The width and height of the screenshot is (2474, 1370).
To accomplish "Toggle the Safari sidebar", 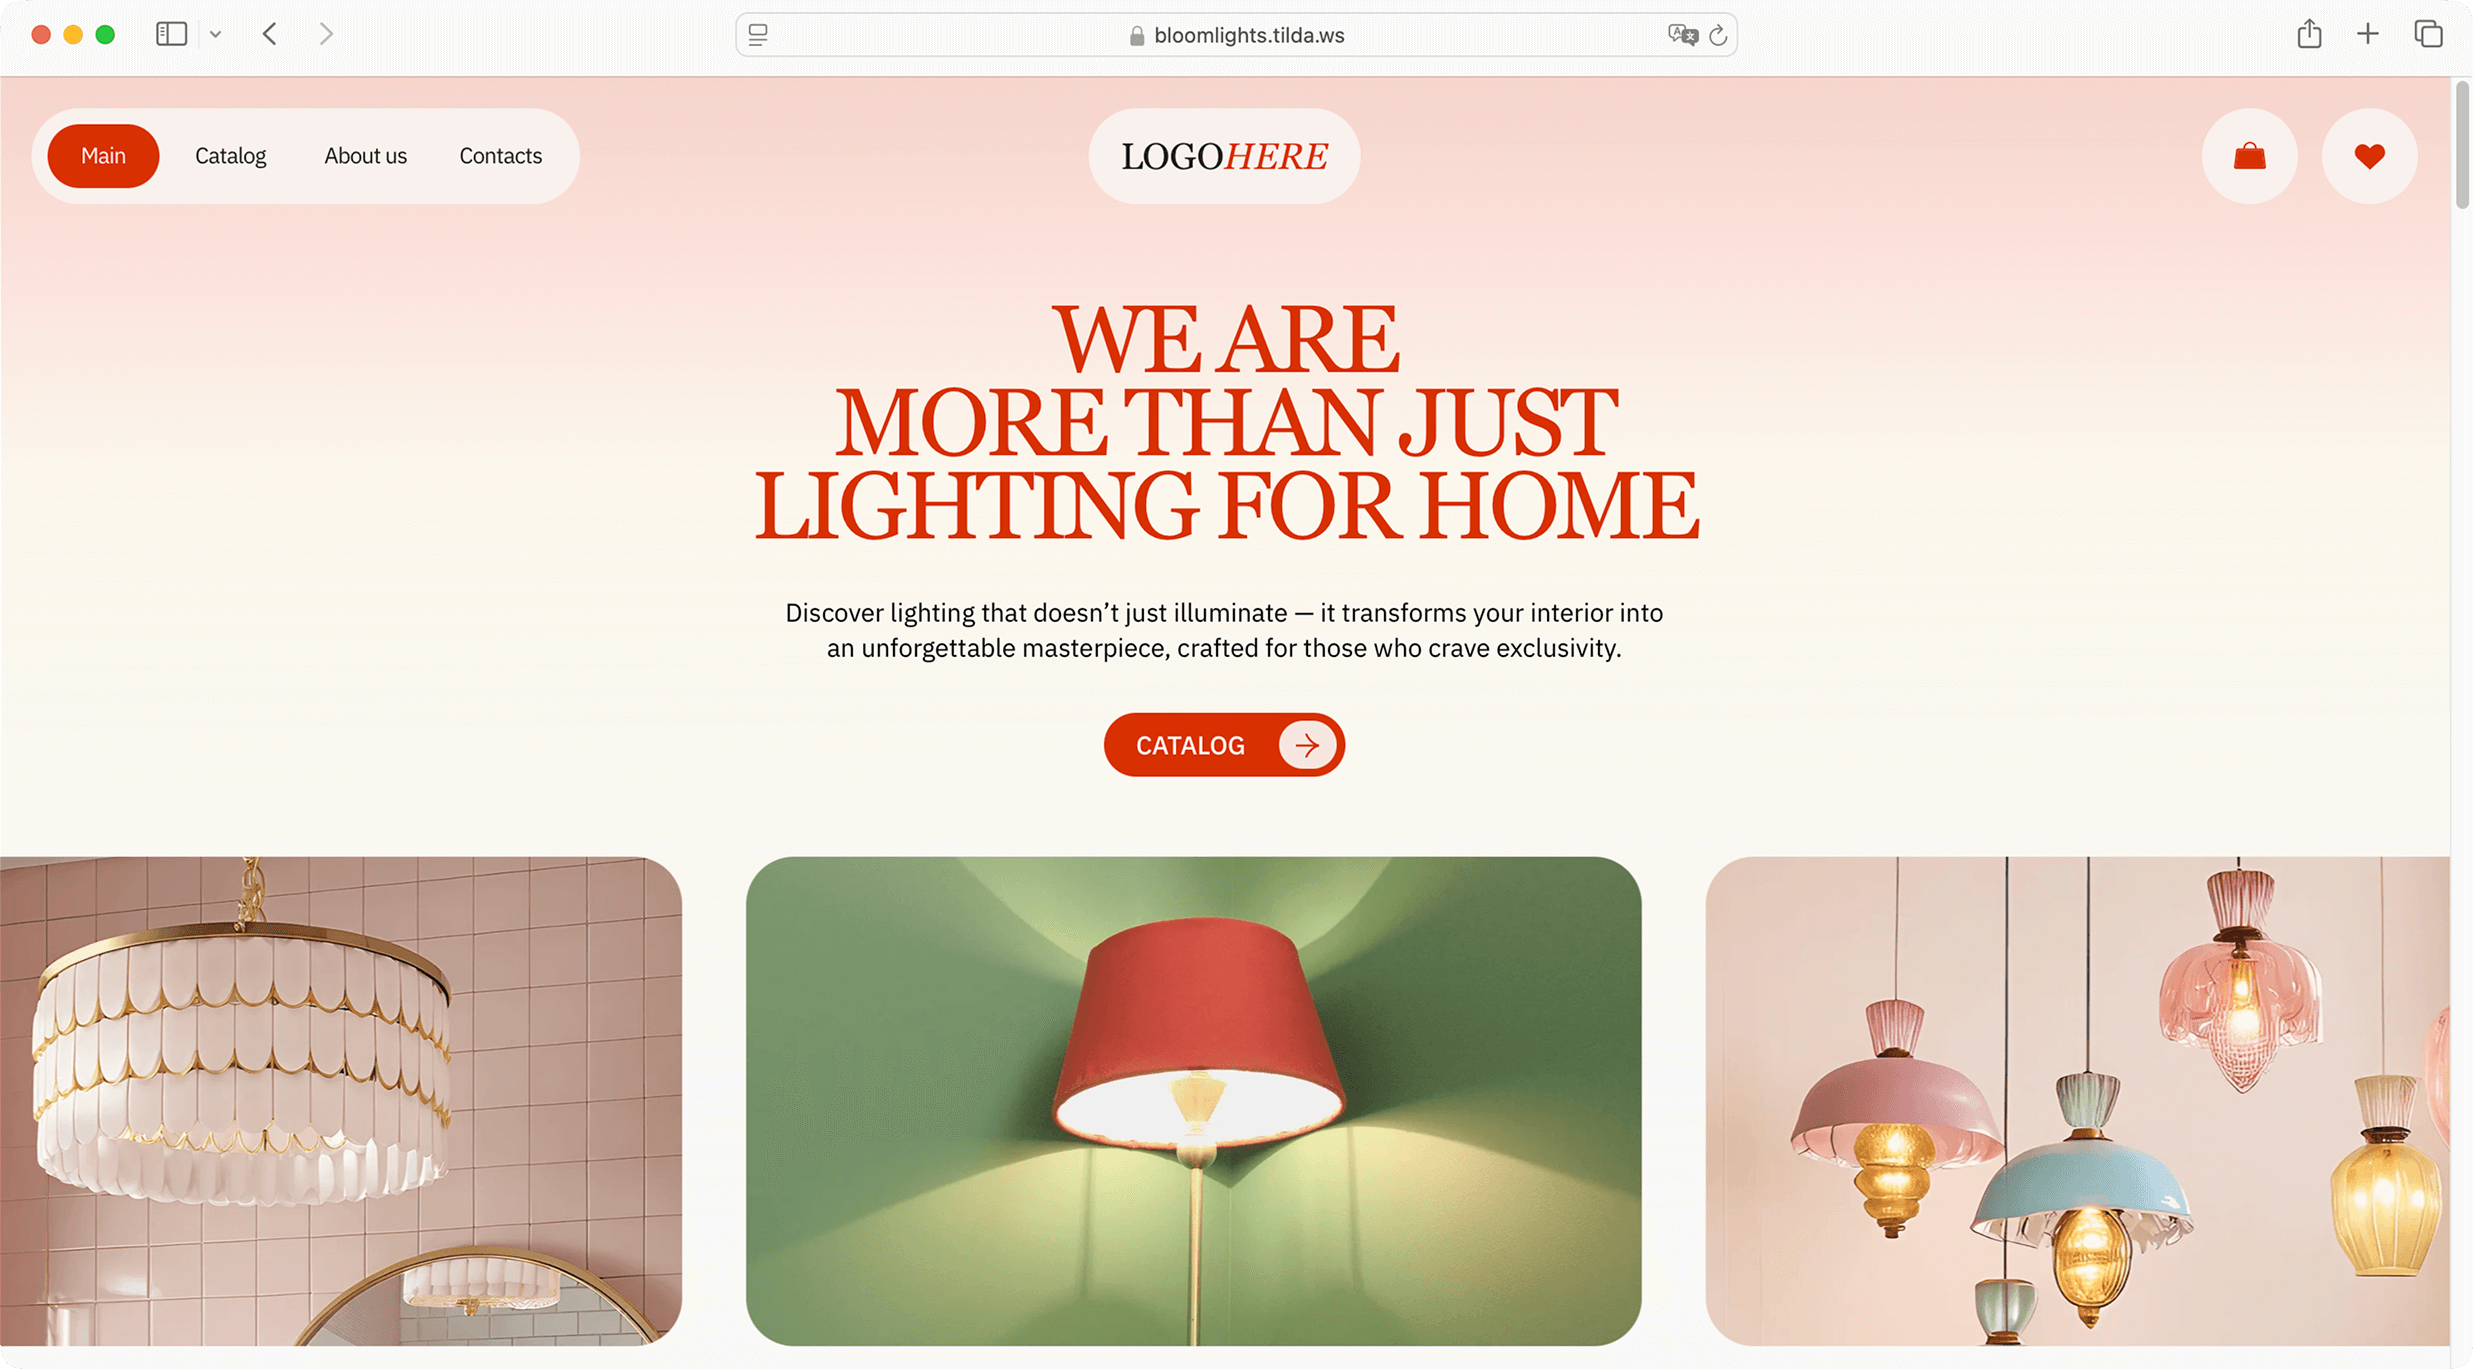I will (171, 34).
